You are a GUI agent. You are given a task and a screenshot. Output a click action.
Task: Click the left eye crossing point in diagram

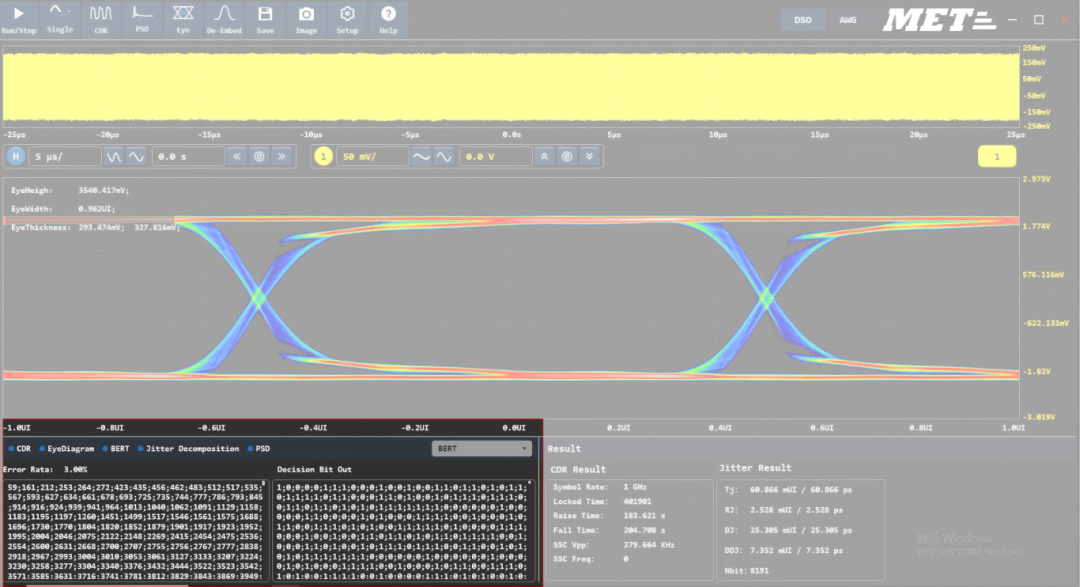point(259,298)
